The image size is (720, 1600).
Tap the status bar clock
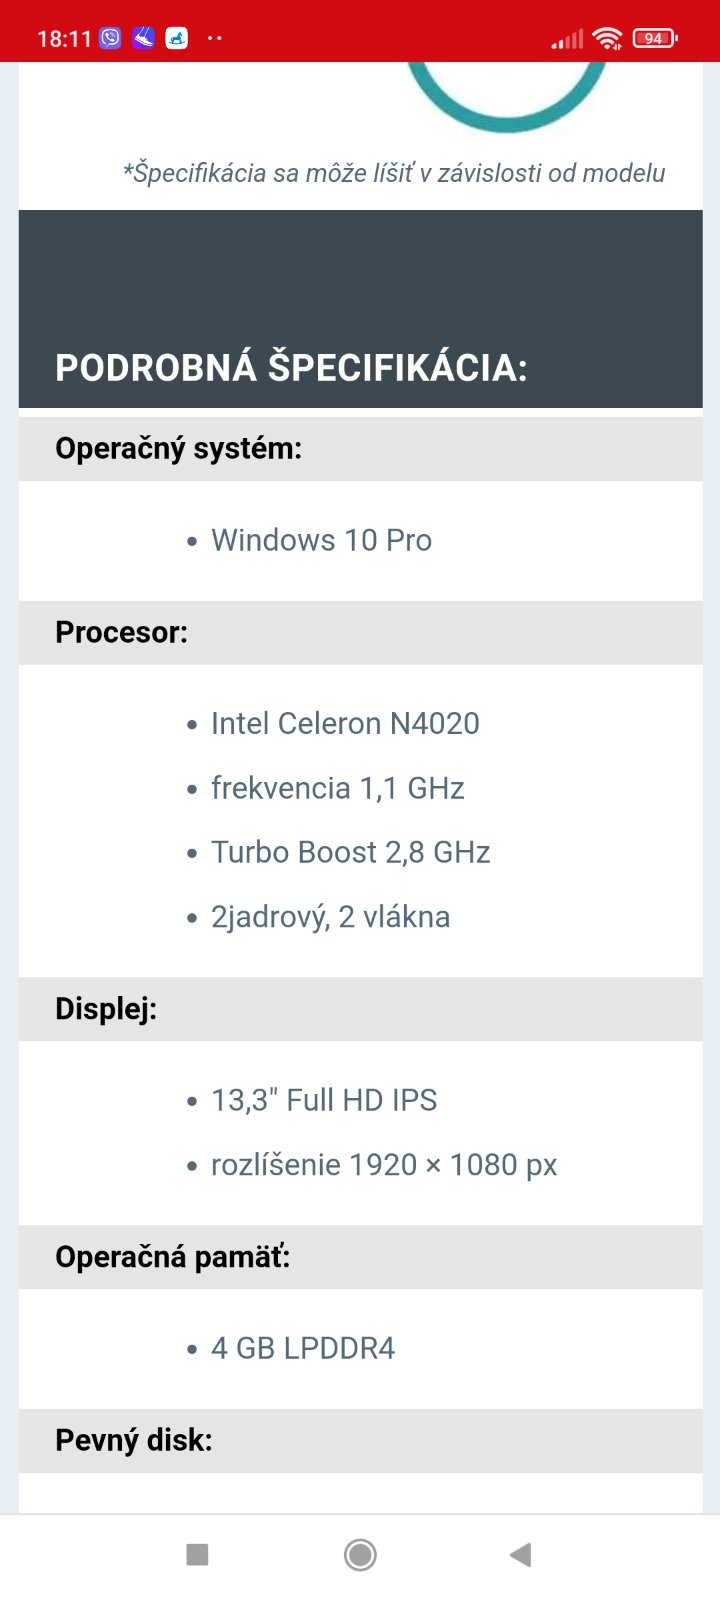[x=64, y=39]
